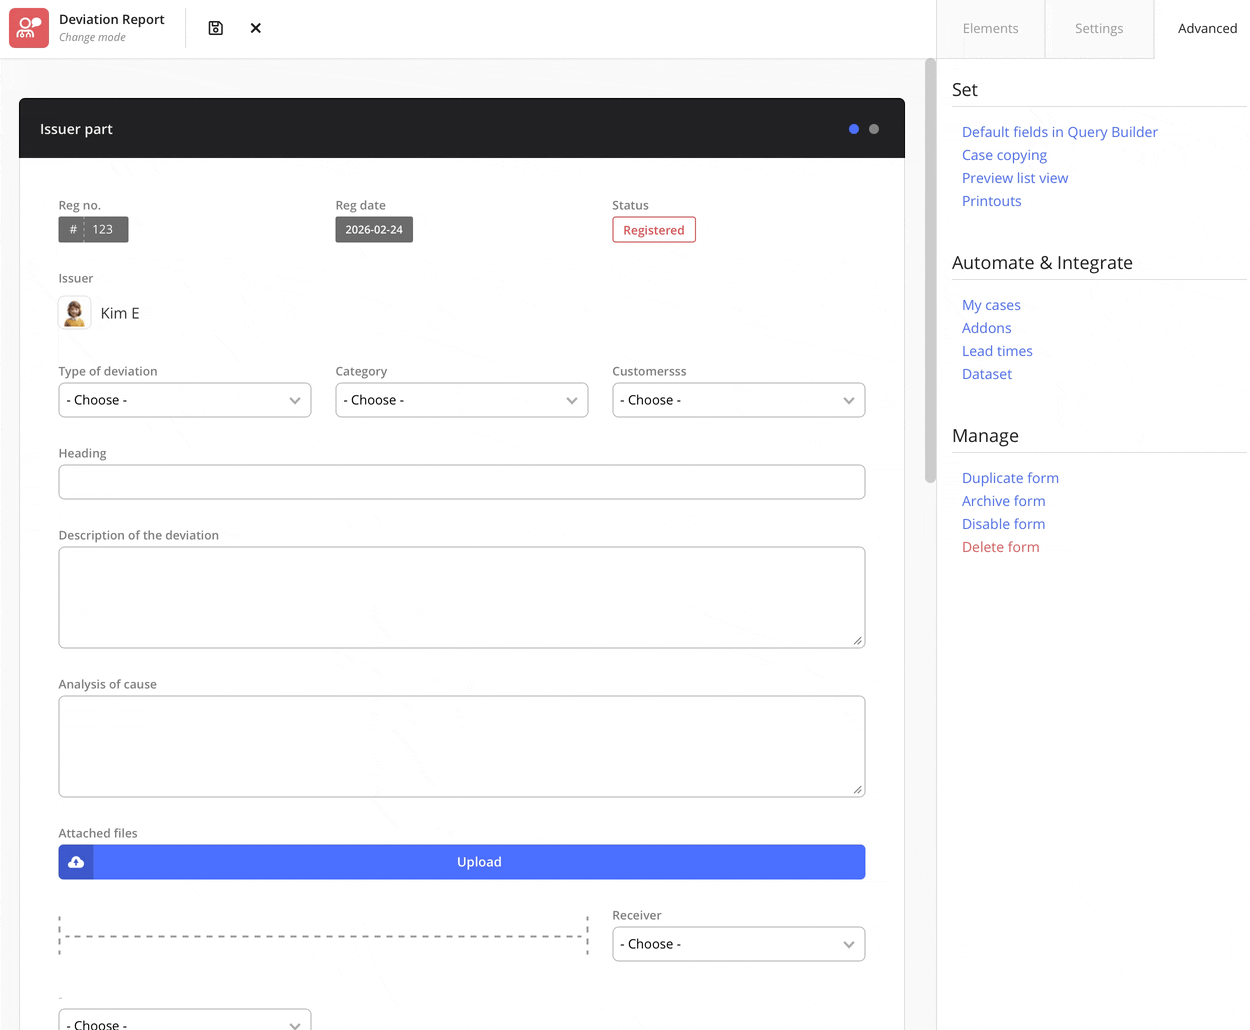This screenshot has height=1030, width=1250.
Task: Click the cloud upload icon
Action: (76, 862)
